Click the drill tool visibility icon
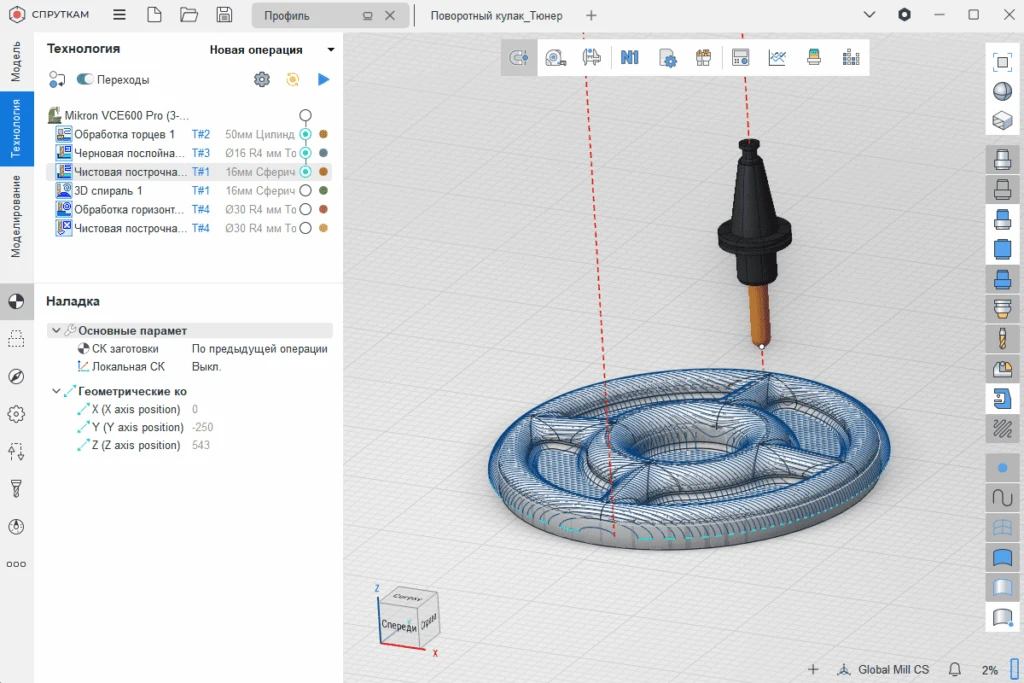 (x=1002, y=339)
